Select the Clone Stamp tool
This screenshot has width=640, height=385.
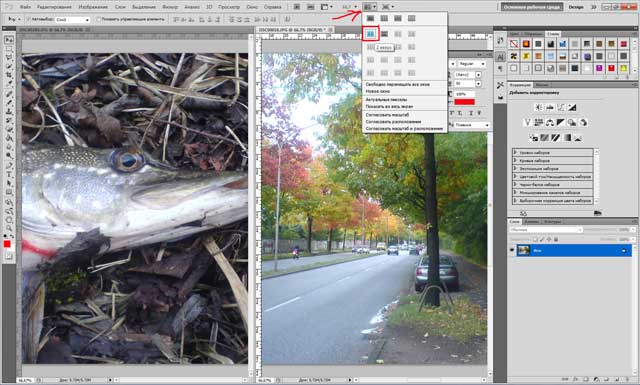(x=8, y=111)
